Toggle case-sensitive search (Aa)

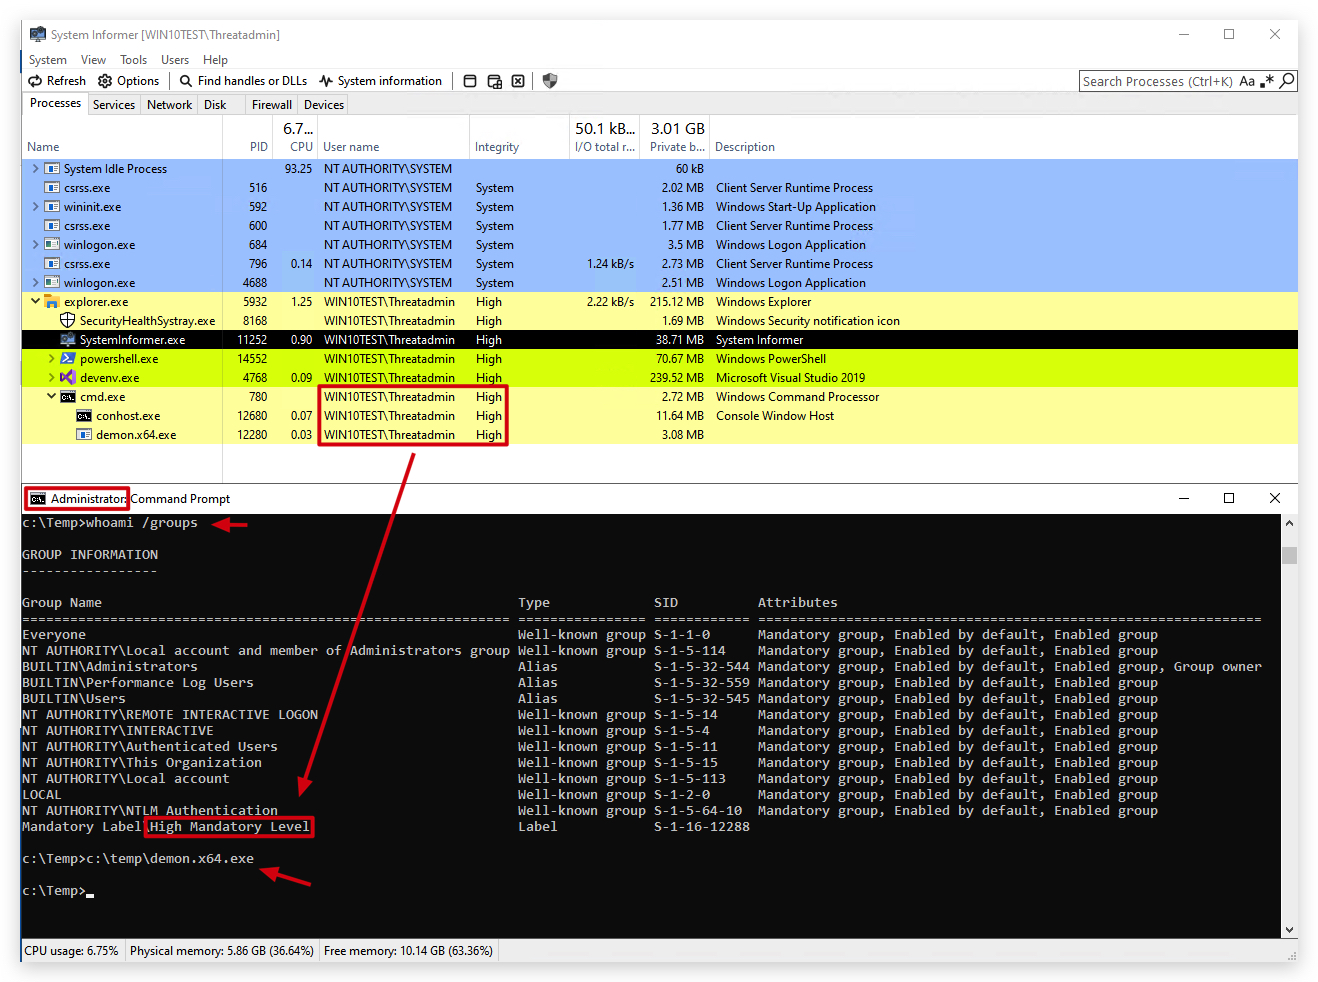[x=1247, y=81]
